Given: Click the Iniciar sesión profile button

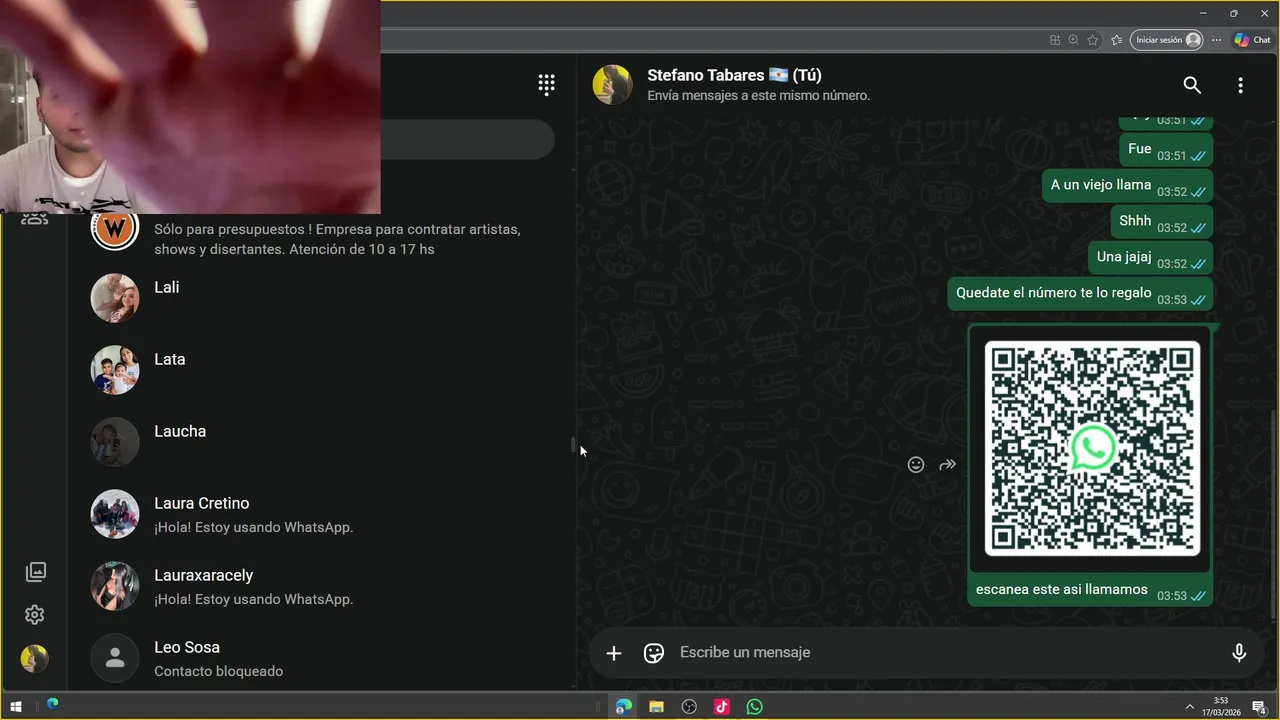Looking at the screenshot, I should [x=1167, y=40].
